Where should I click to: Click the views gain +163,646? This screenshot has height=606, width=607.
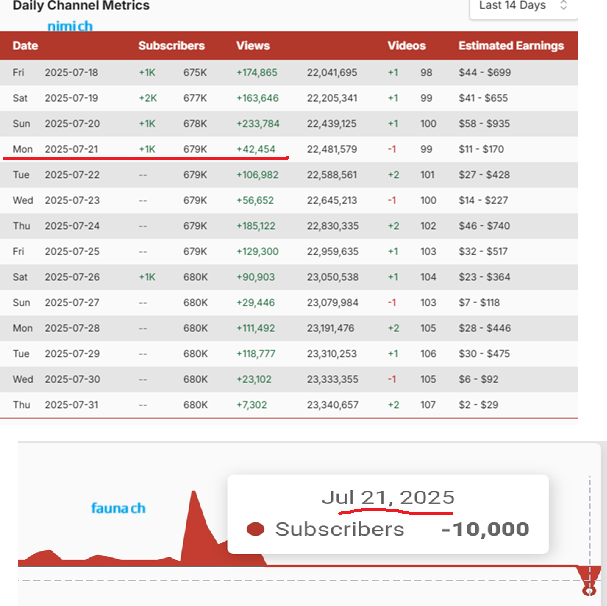point(257,98)
